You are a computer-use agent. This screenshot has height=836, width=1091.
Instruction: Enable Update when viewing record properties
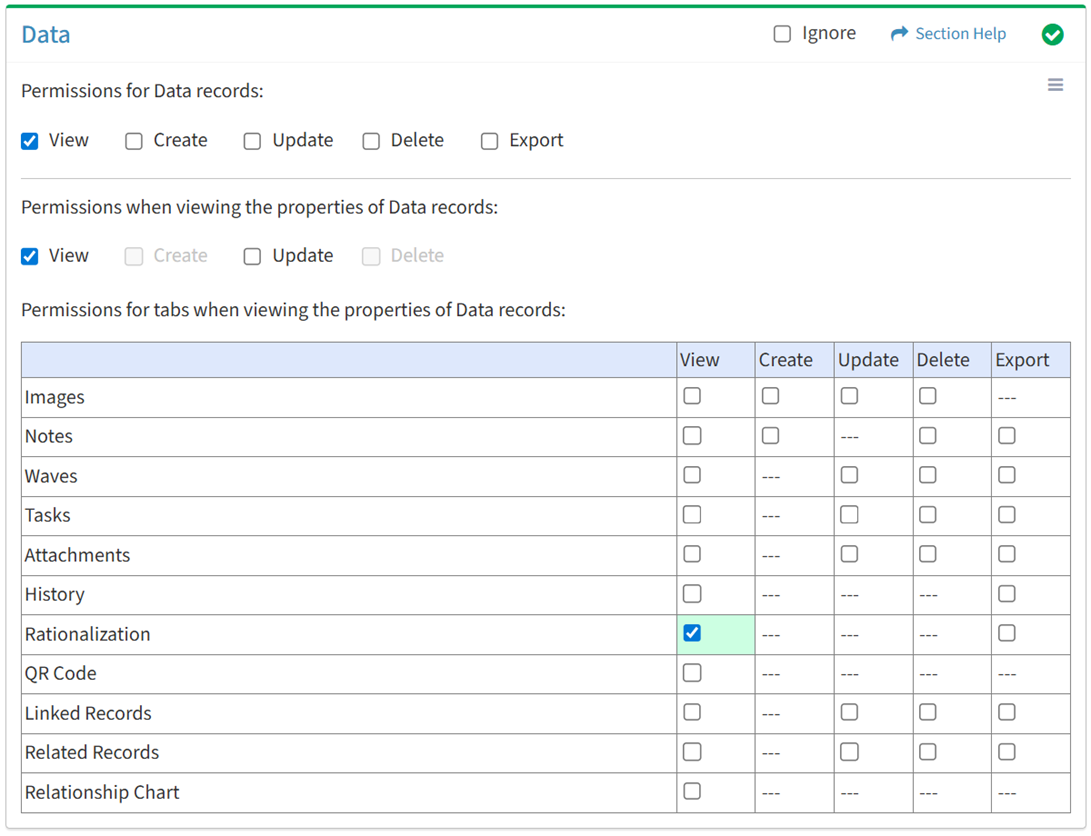coord(252,256)
